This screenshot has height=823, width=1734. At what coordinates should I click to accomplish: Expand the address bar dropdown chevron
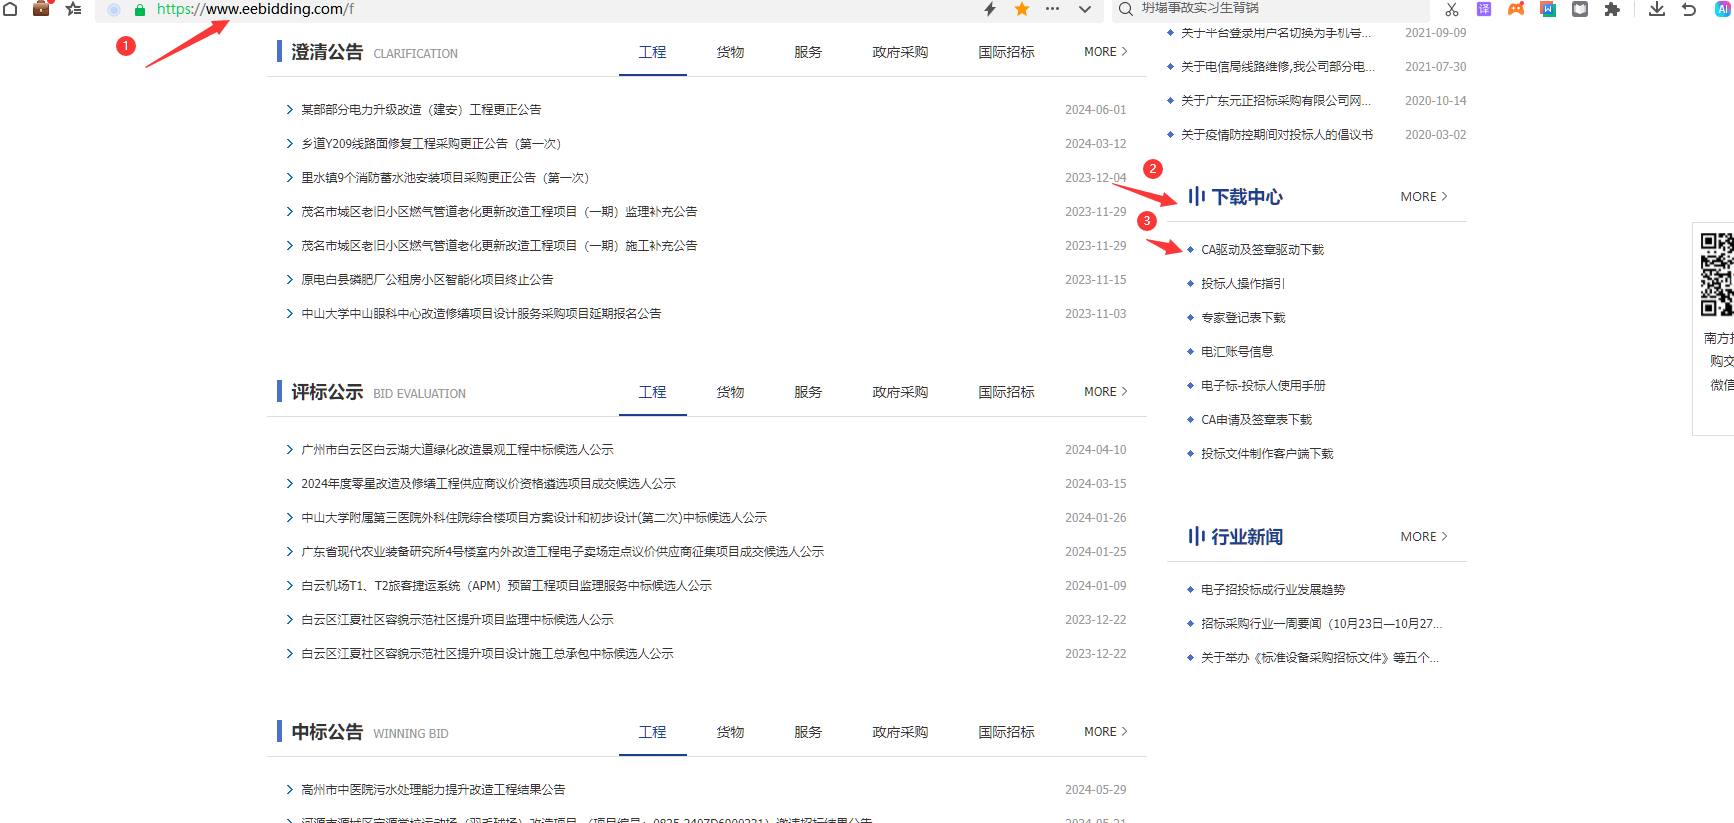(1084, 9)
